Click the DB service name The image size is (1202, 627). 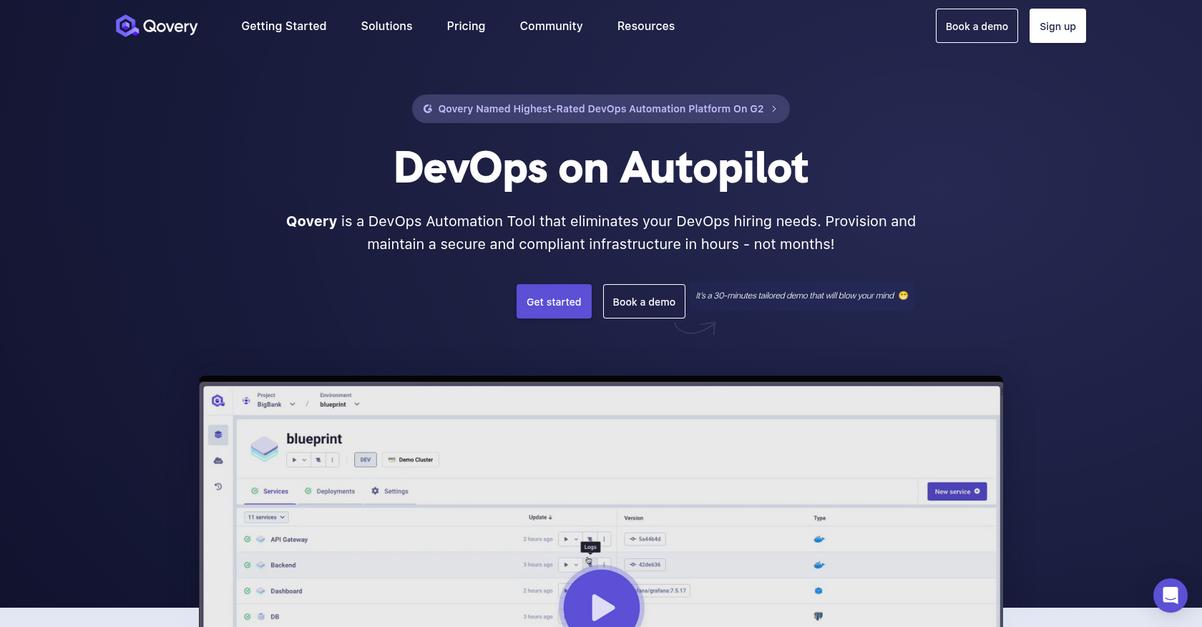tap(275, 617)
